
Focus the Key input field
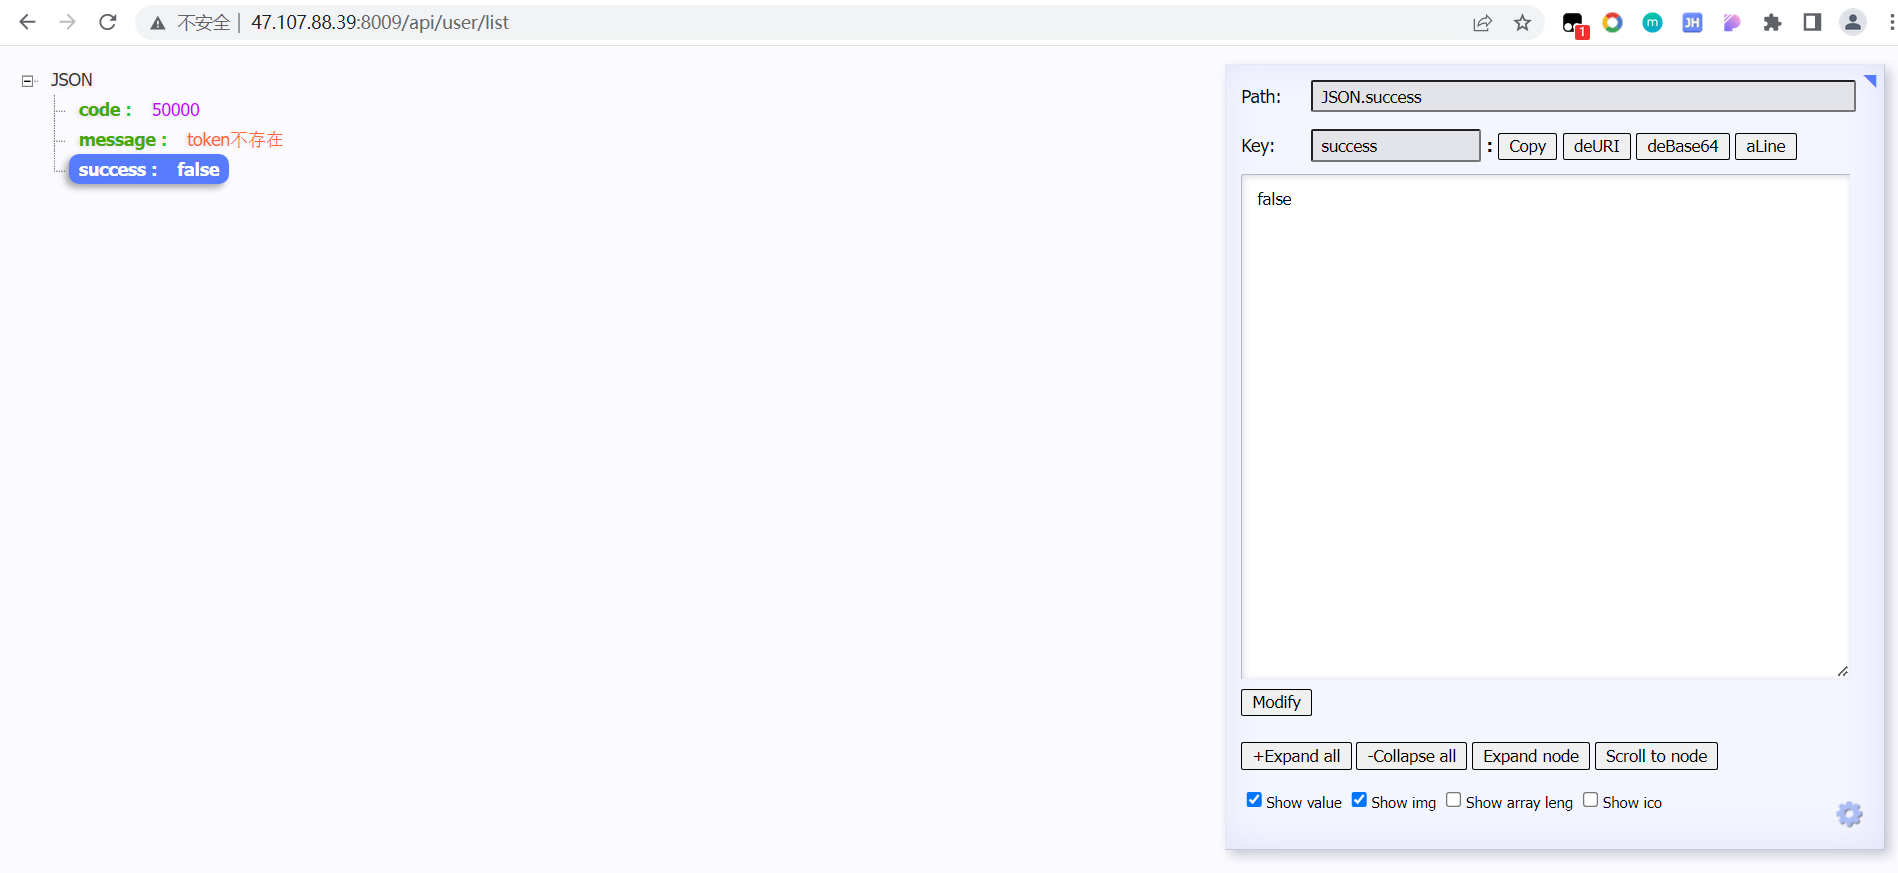click(x=1395, y=145)
